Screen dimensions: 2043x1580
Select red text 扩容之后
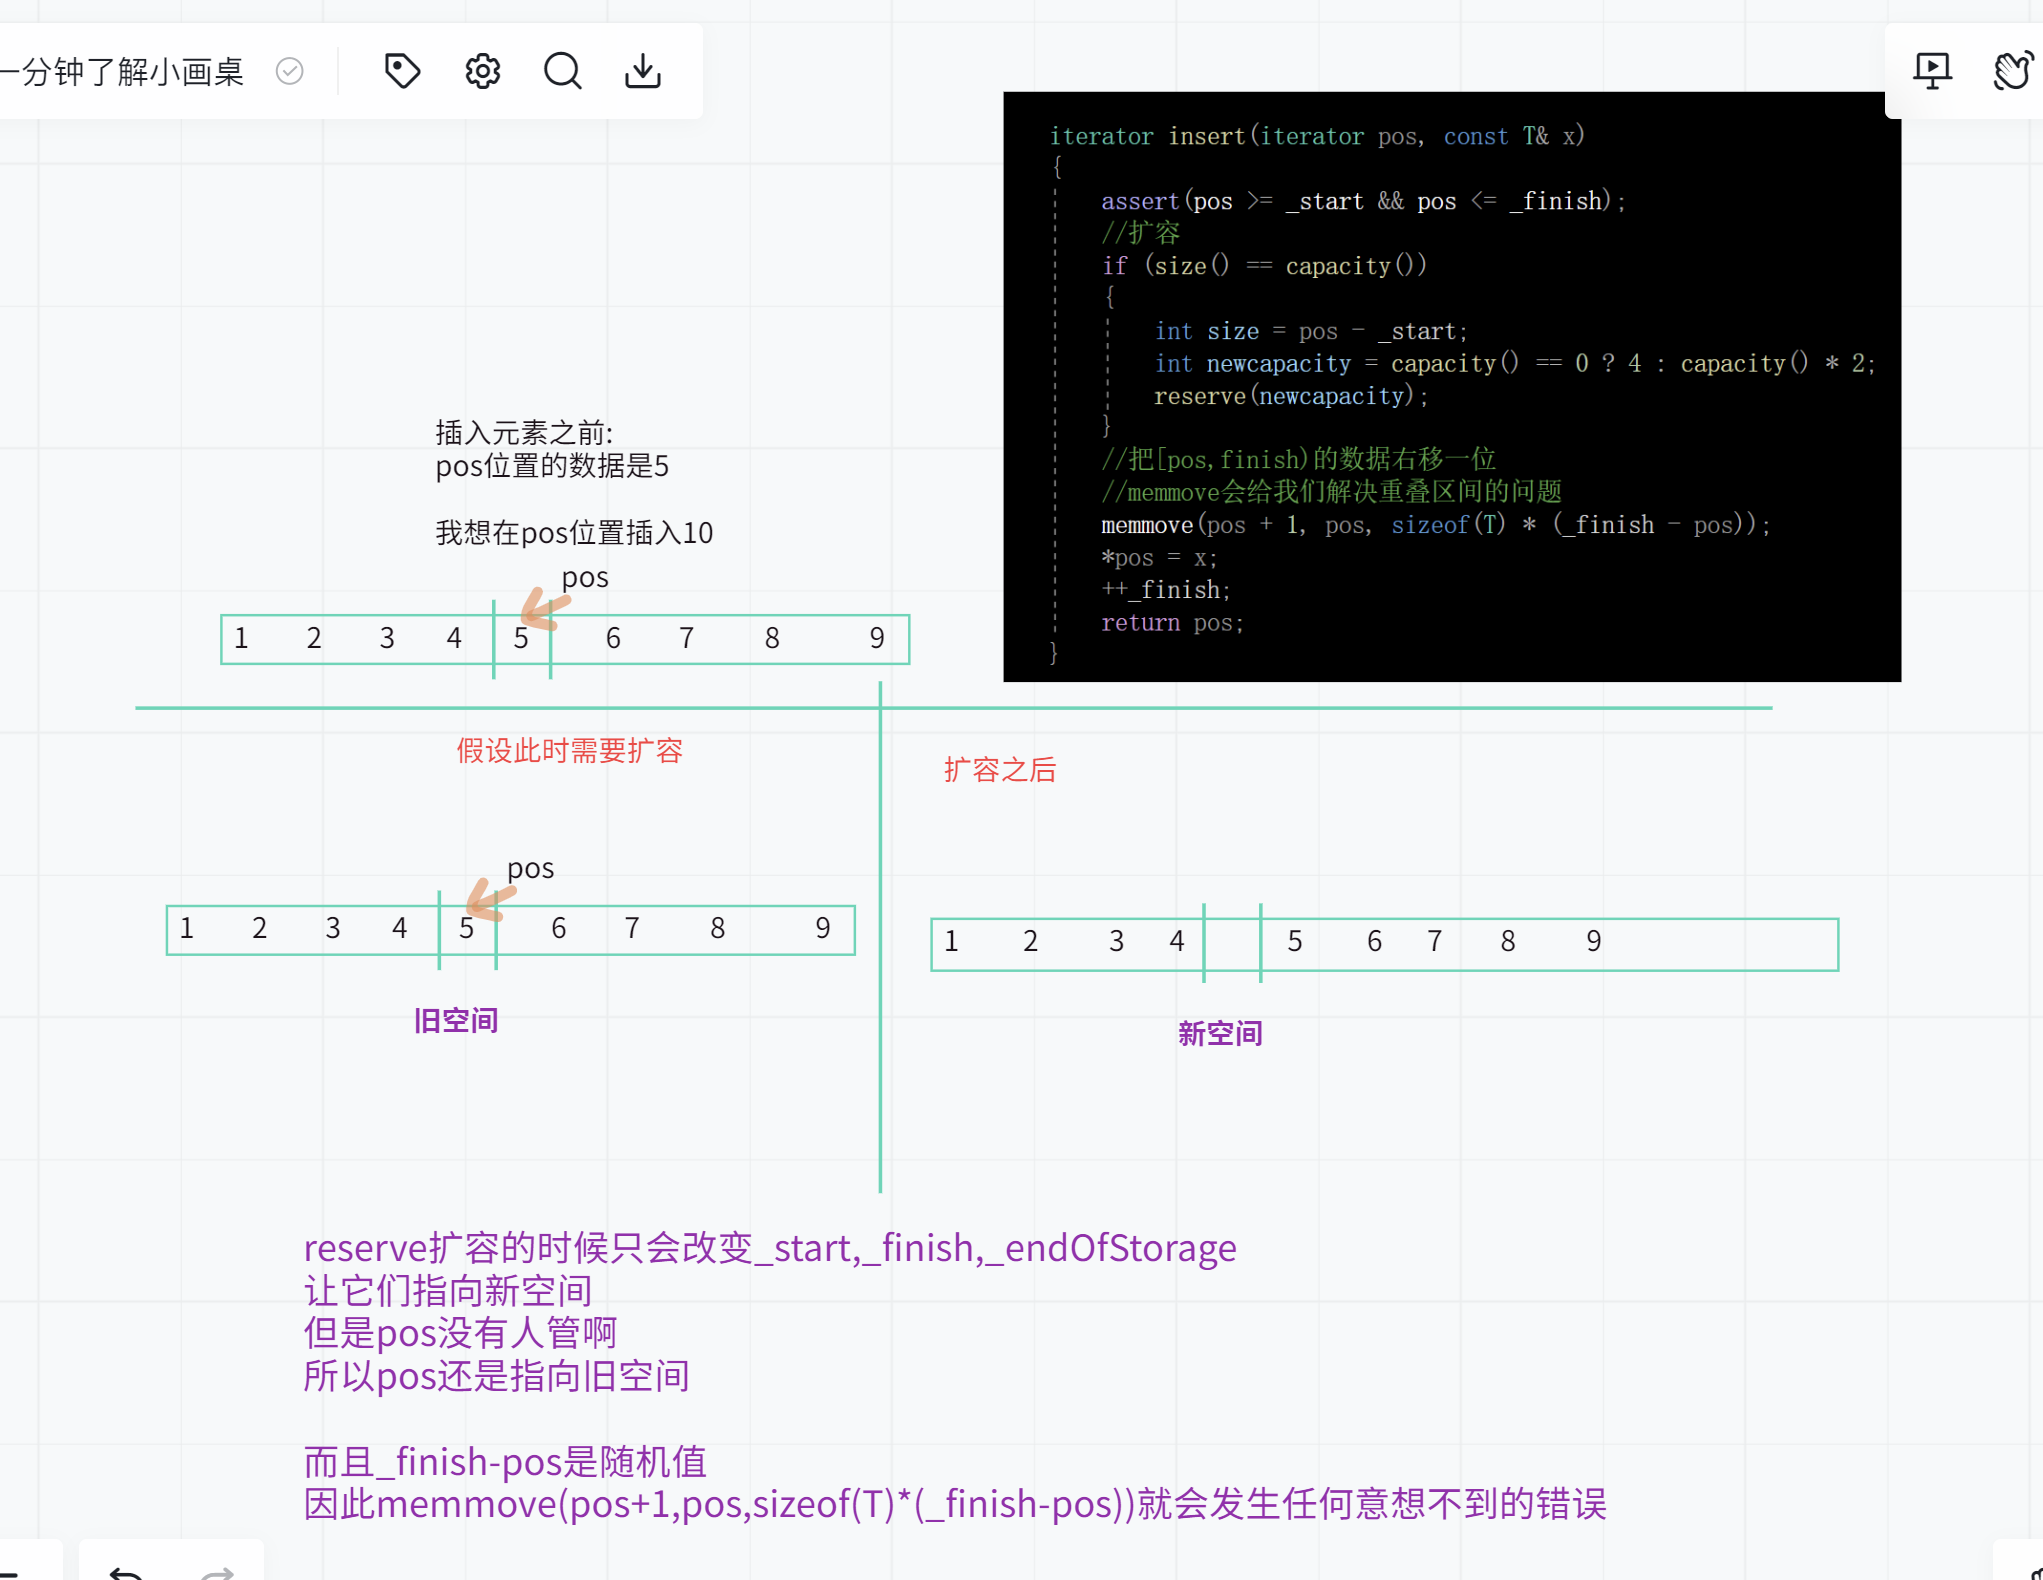tap(1000, 770)
